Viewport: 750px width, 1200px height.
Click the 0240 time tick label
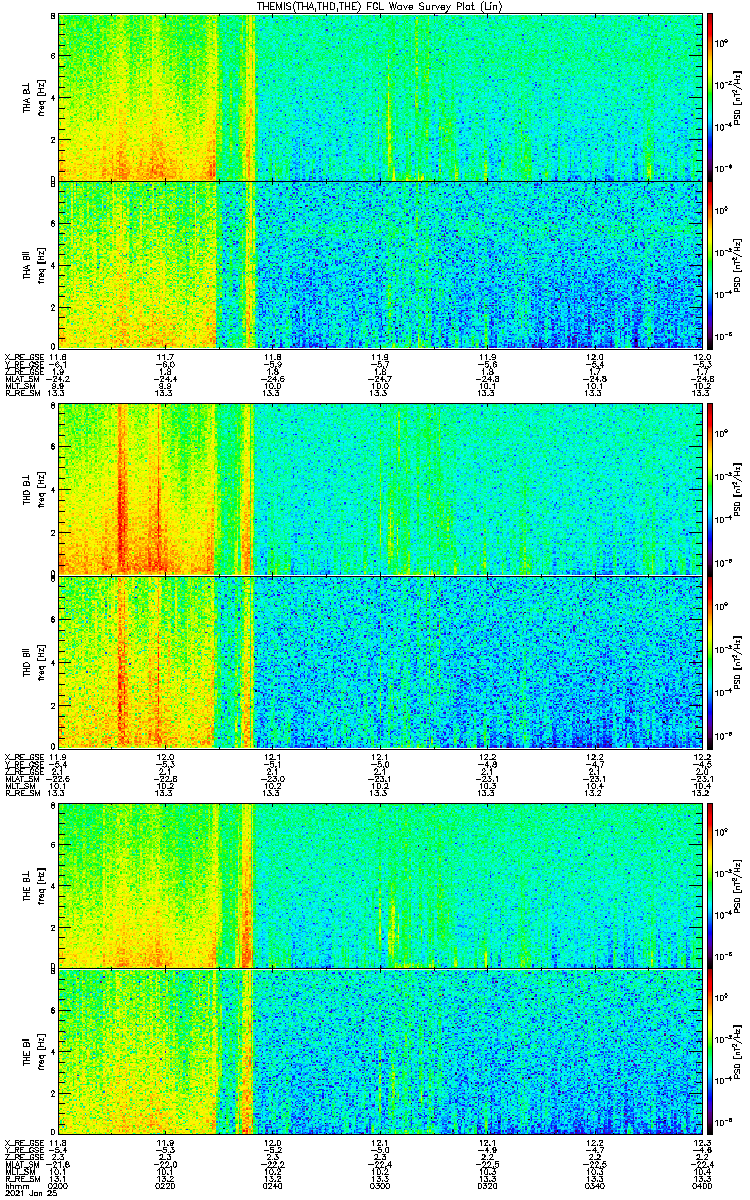[x=272, y=1185]
